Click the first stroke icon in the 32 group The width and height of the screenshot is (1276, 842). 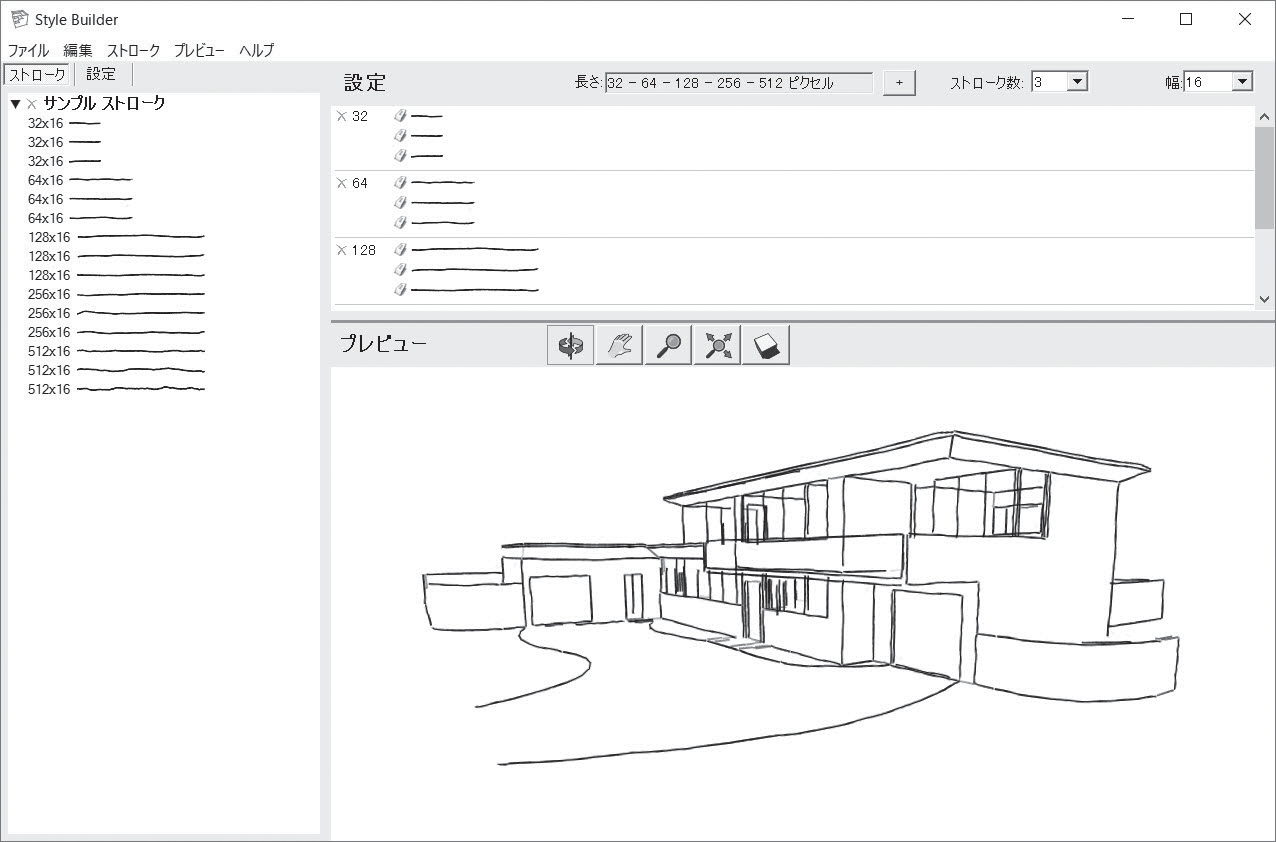[401, 116]
